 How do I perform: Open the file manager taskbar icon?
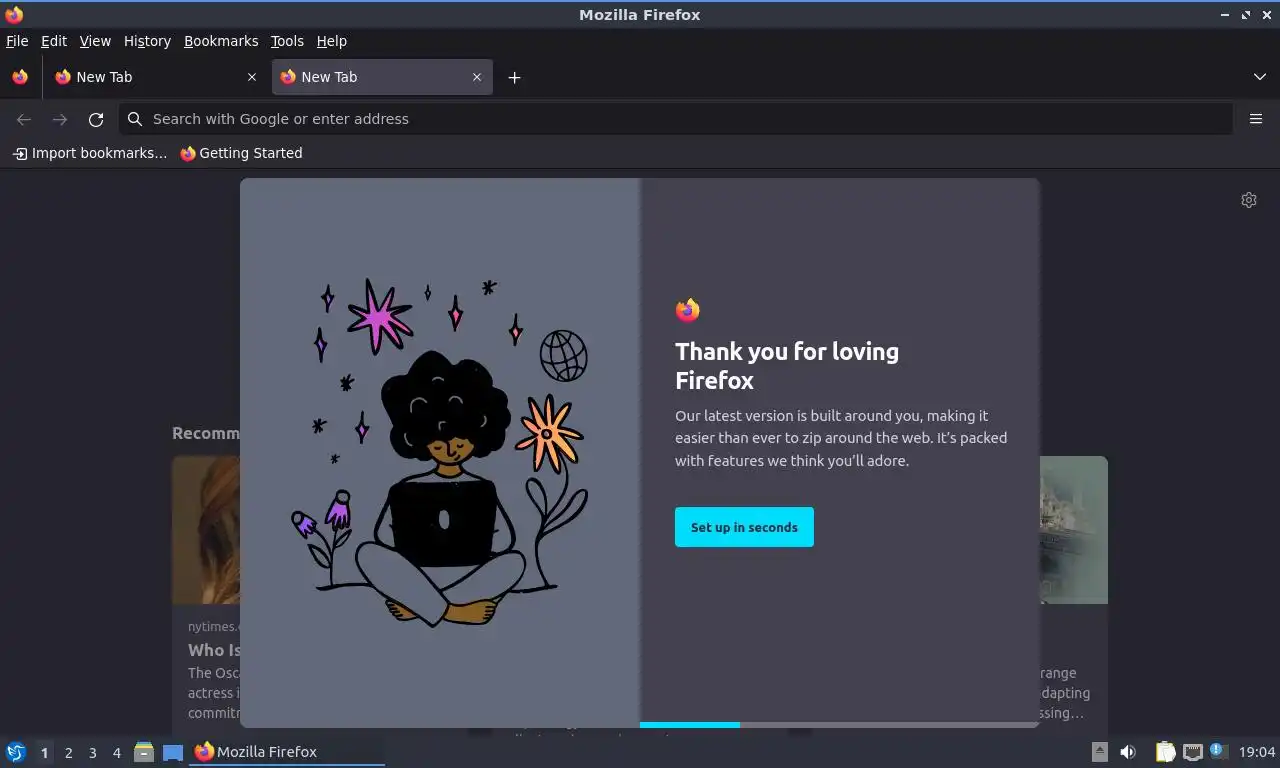pyautogui.click(x=144, y=752)
